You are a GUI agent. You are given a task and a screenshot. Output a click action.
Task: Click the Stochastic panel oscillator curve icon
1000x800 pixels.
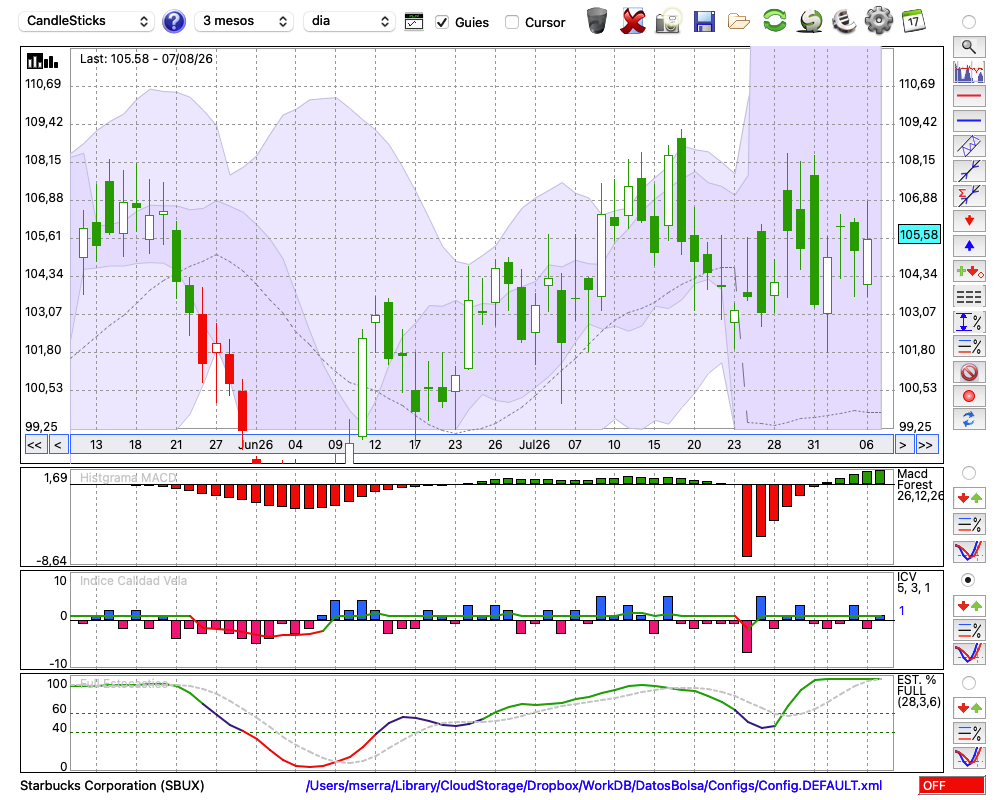click(x=969, y=758)
